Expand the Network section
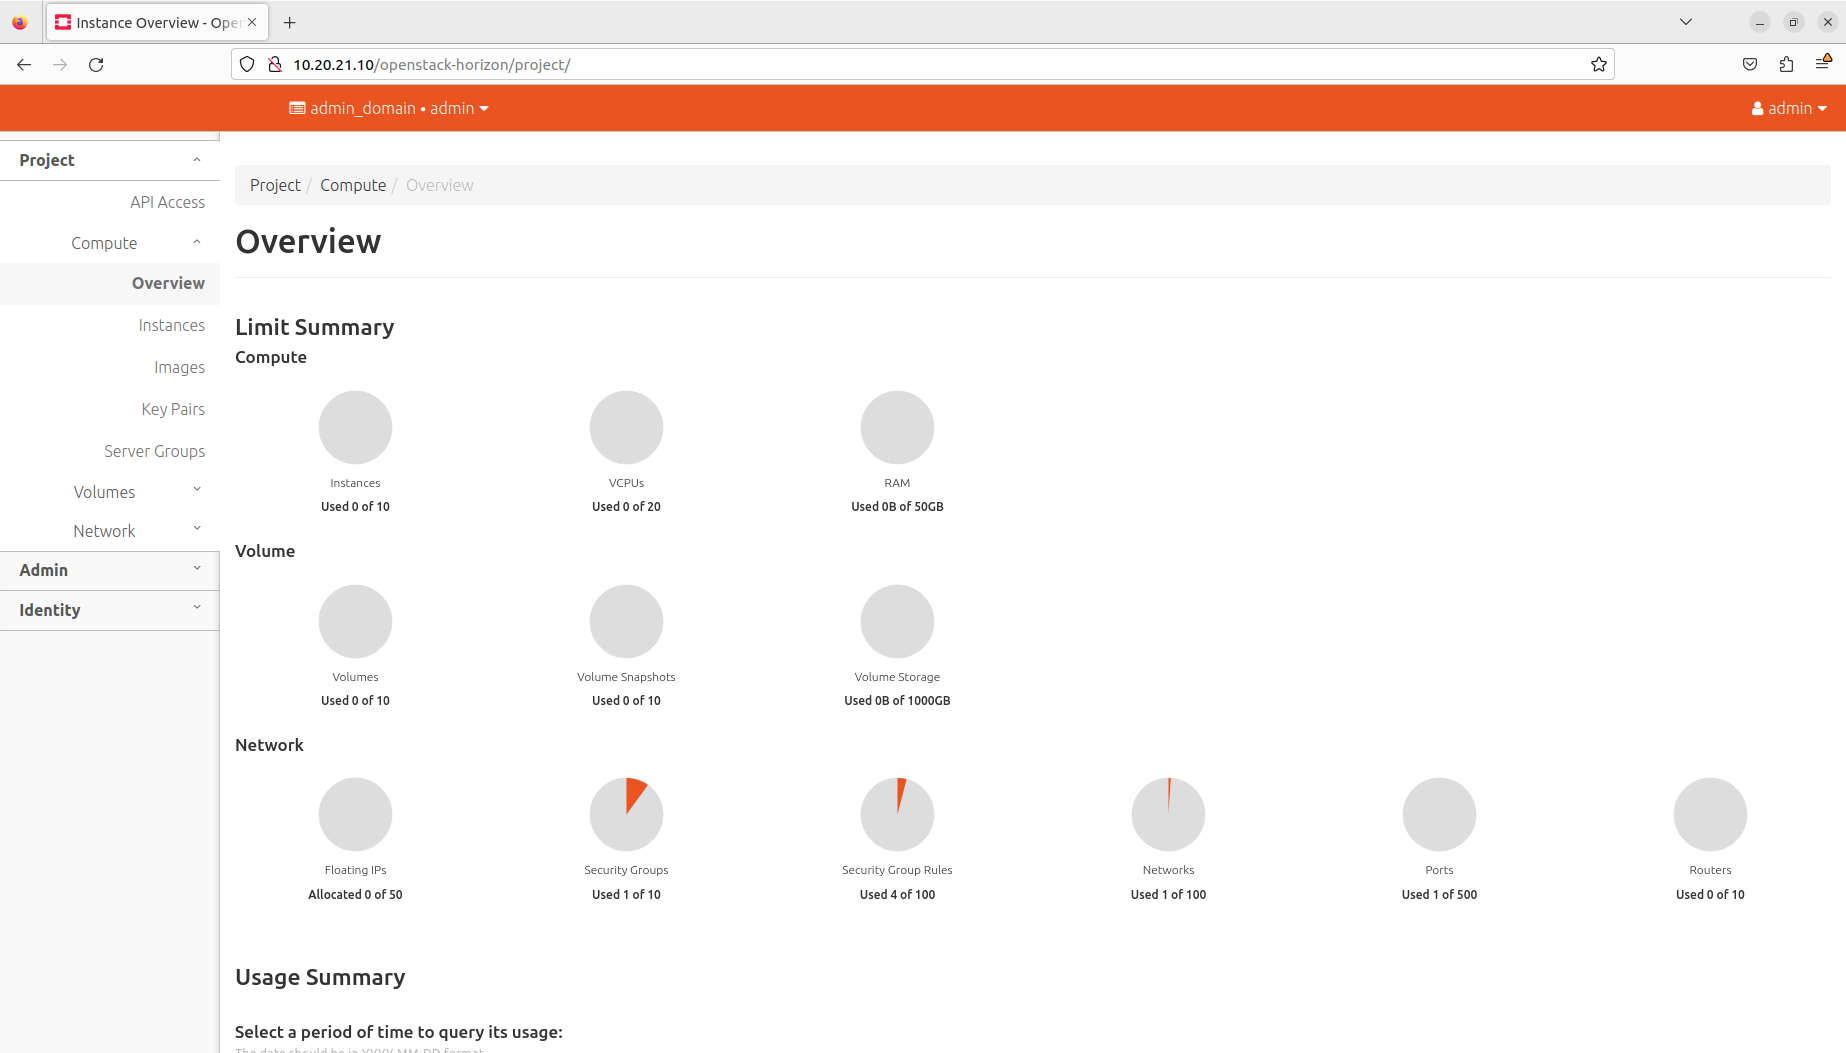The width and height of the screenshot is (1846, 1053). (x=104, y=530)
